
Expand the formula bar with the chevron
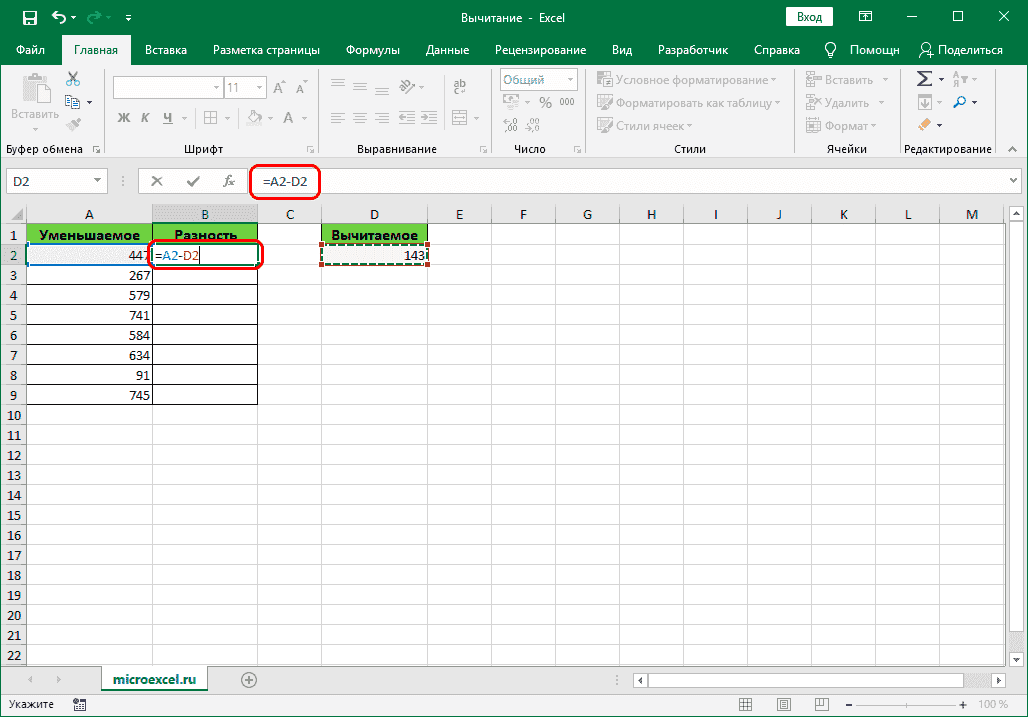pos(1013,181)
